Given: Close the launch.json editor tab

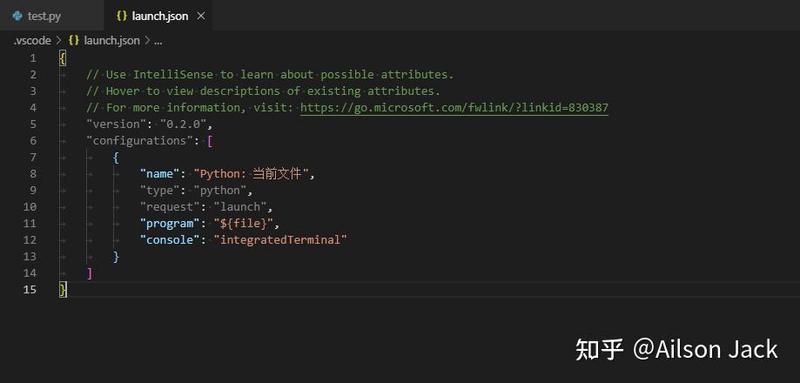Looking at the screenshot, I should [x=201, y=16].
